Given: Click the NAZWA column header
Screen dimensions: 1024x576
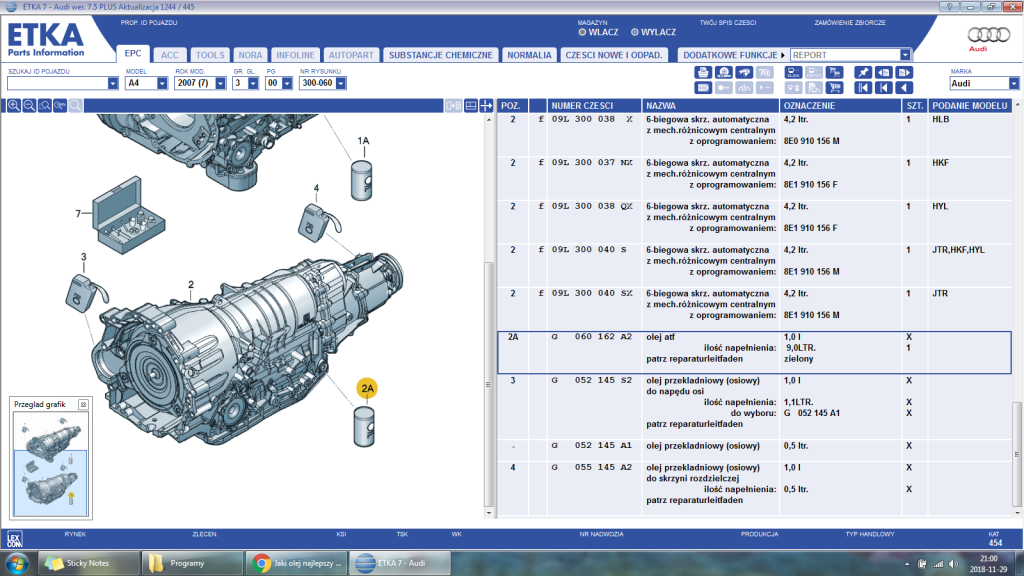Looking at the screenshot, I should click(711, 106).
